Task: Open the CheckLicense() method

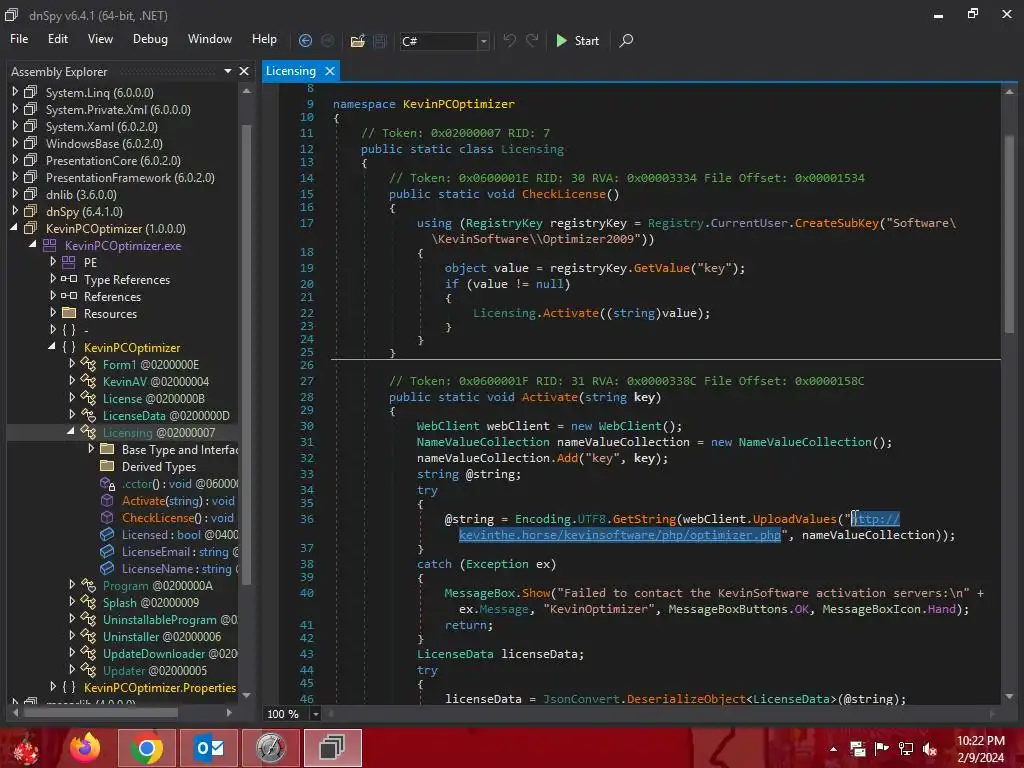Action: (177, 518)
